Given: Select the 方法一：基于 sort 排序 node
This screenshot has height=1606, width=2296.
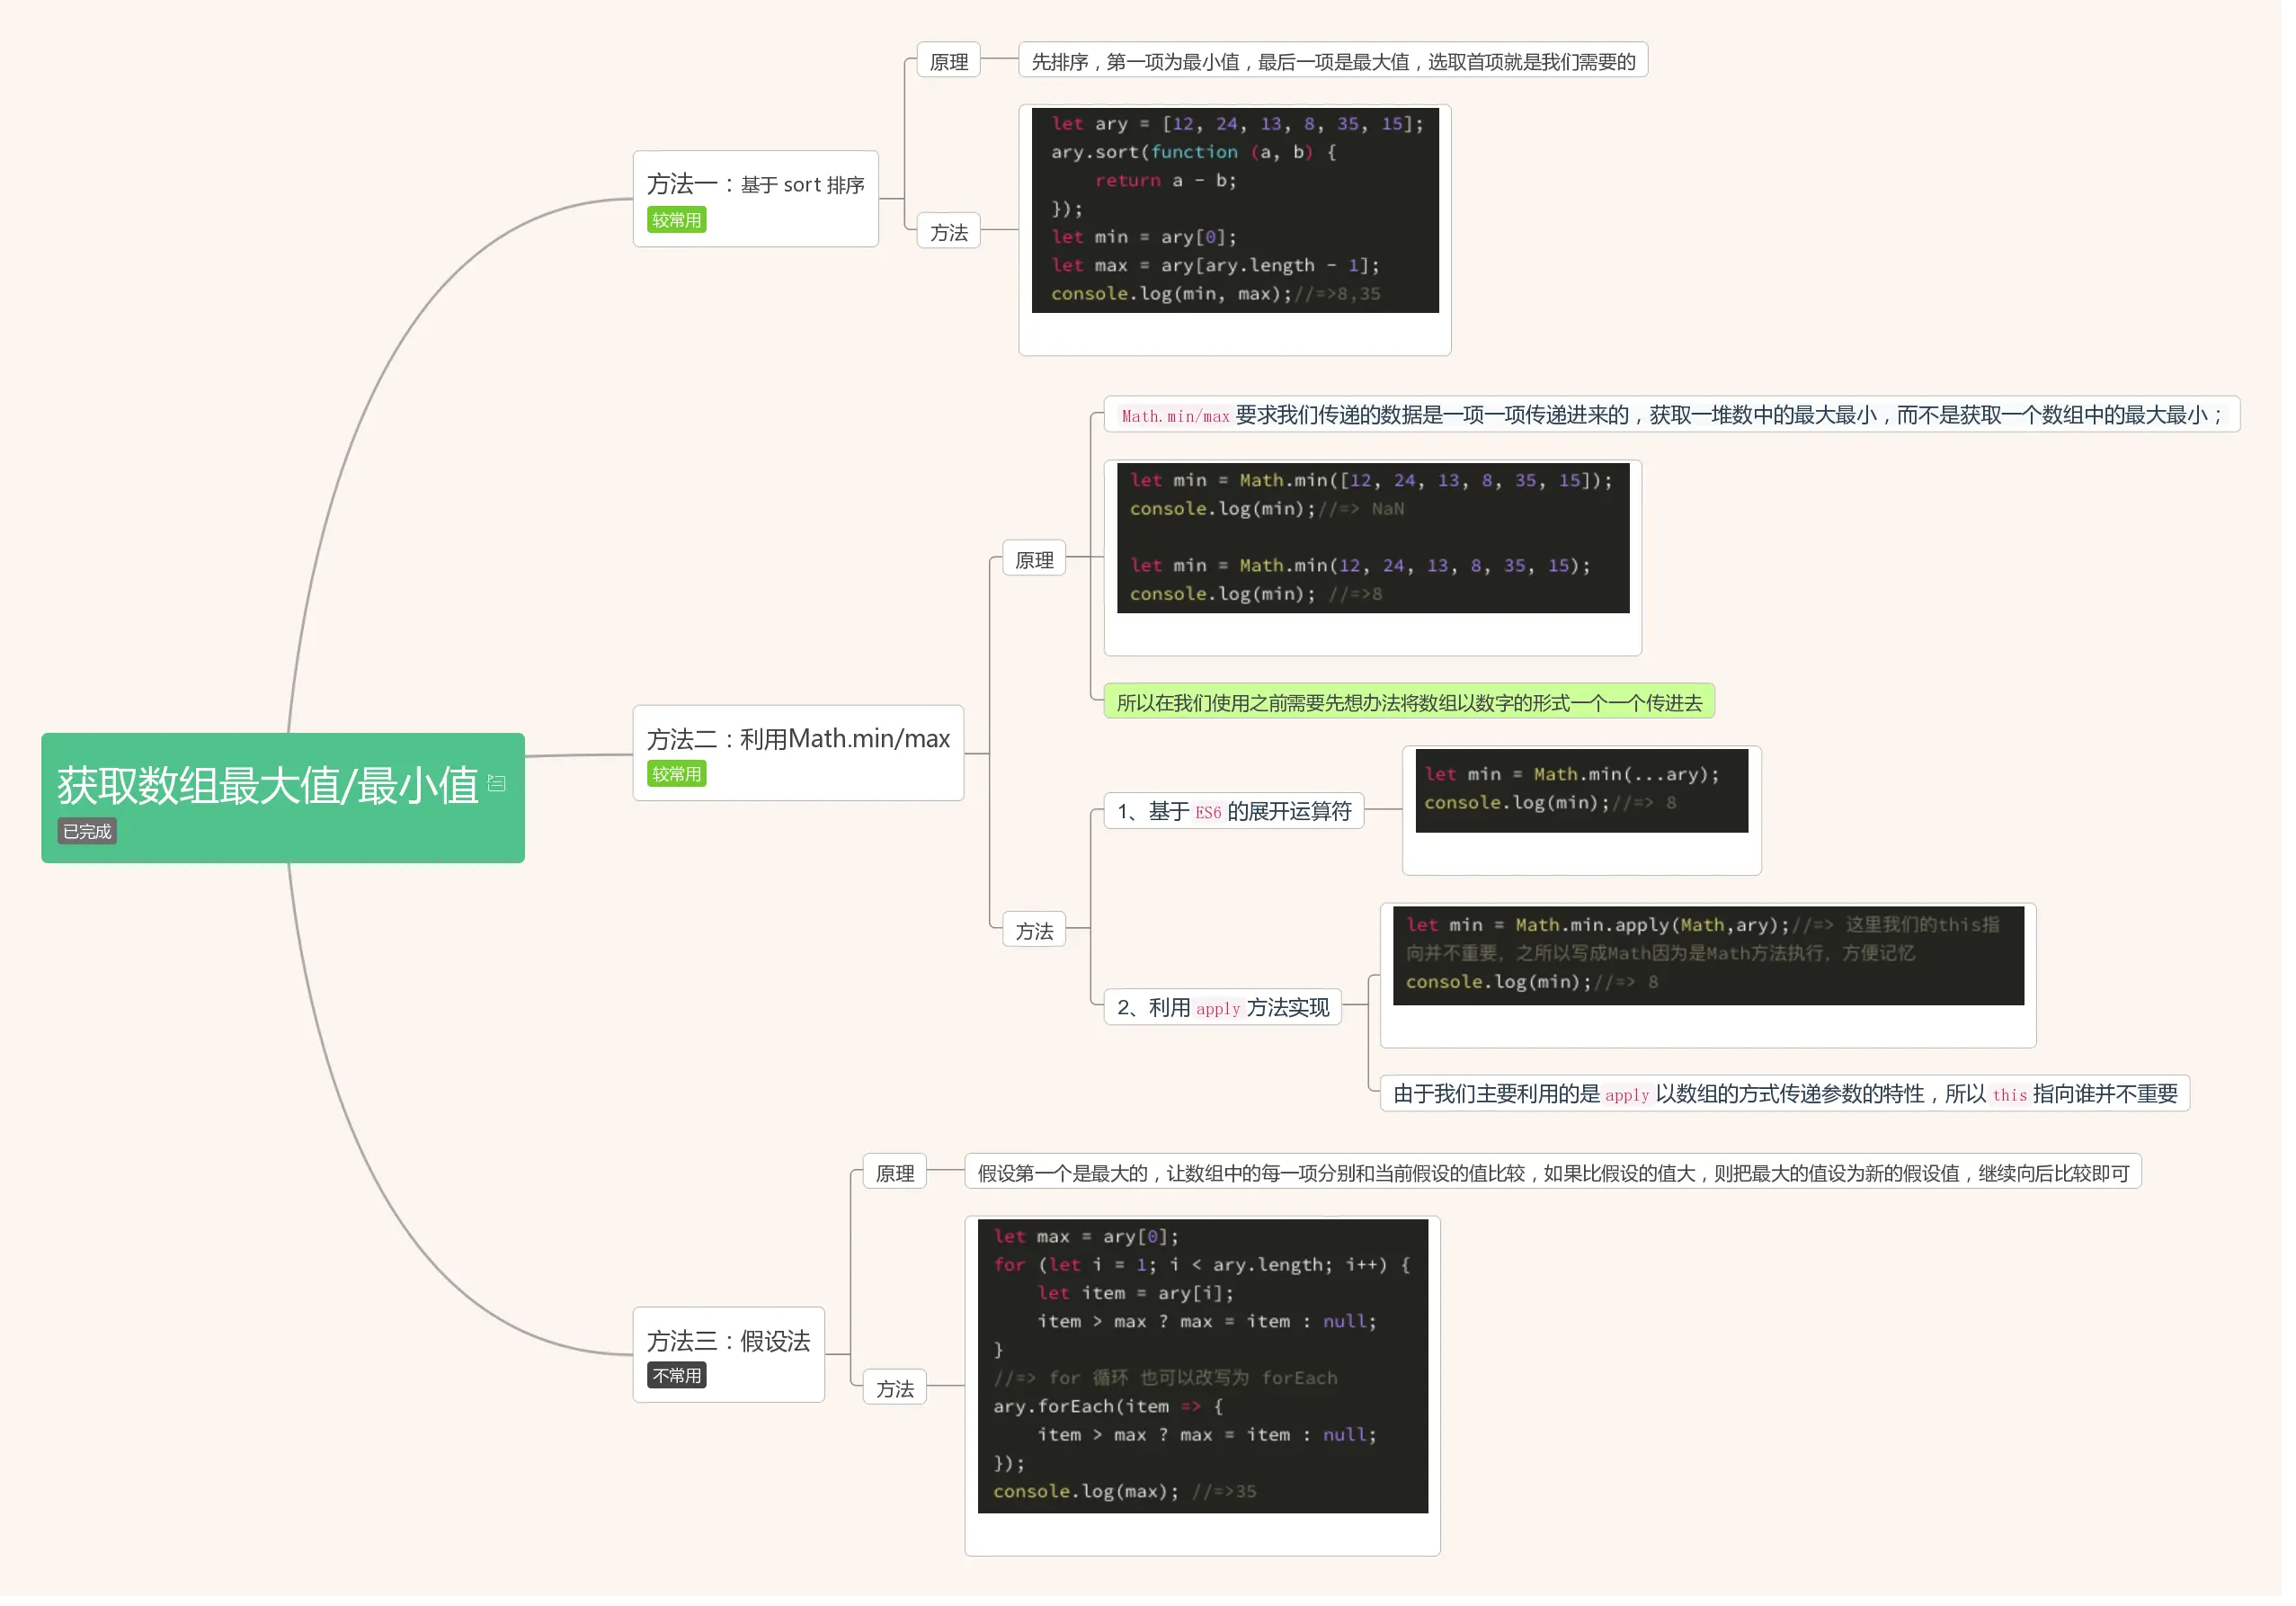Looking at the screenshot, I should coord(755,185).
